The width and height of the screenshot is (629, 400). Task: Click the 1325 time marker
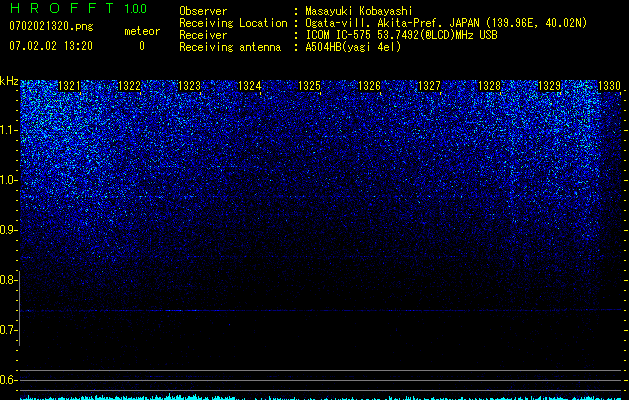click(309, 86)
